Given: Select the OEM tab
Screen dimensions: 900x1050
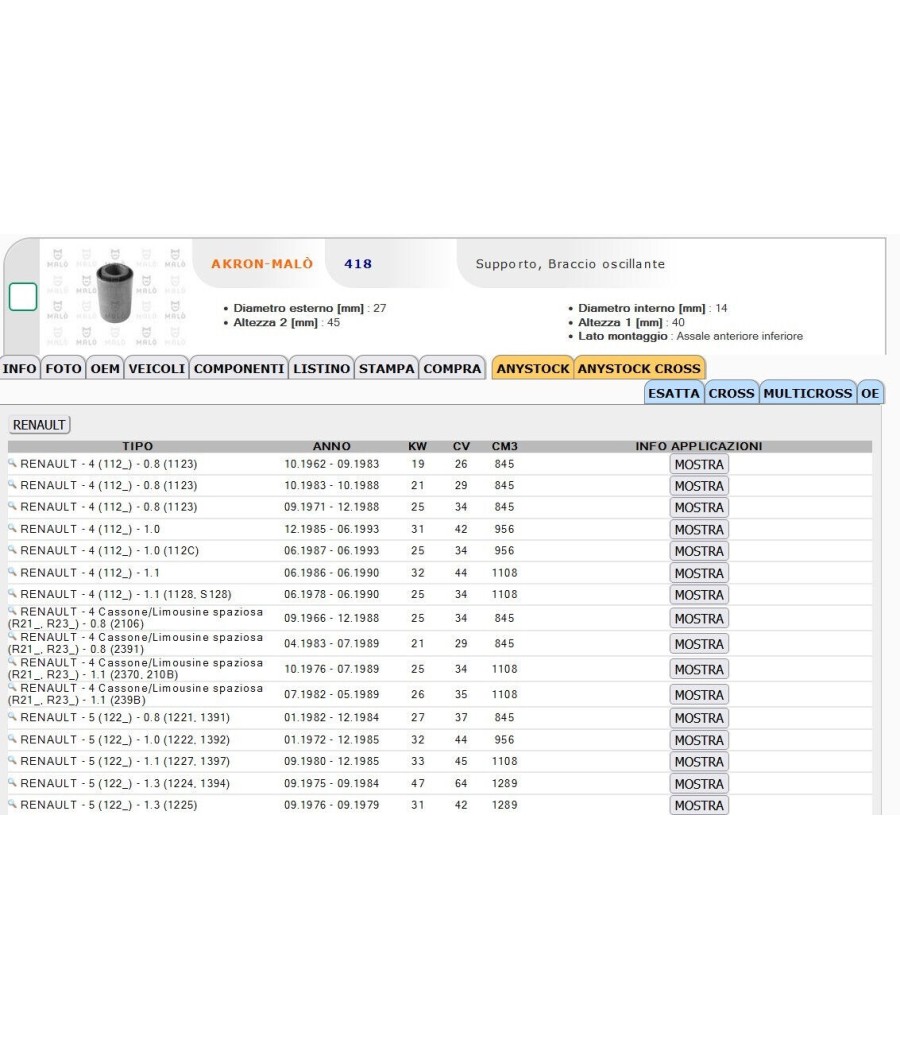Looking at the screenshot, I should 105,368.
